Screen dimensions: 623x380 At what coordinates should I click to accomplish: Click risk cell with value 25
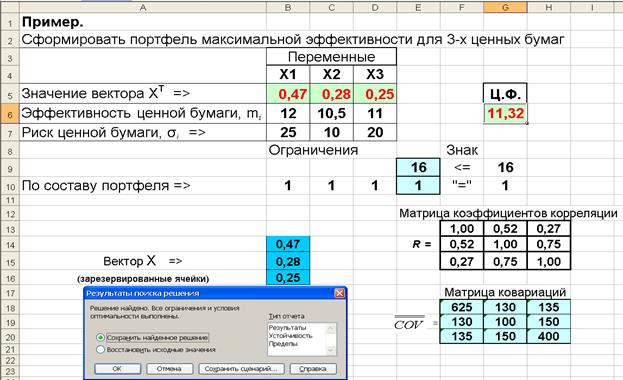288,132
